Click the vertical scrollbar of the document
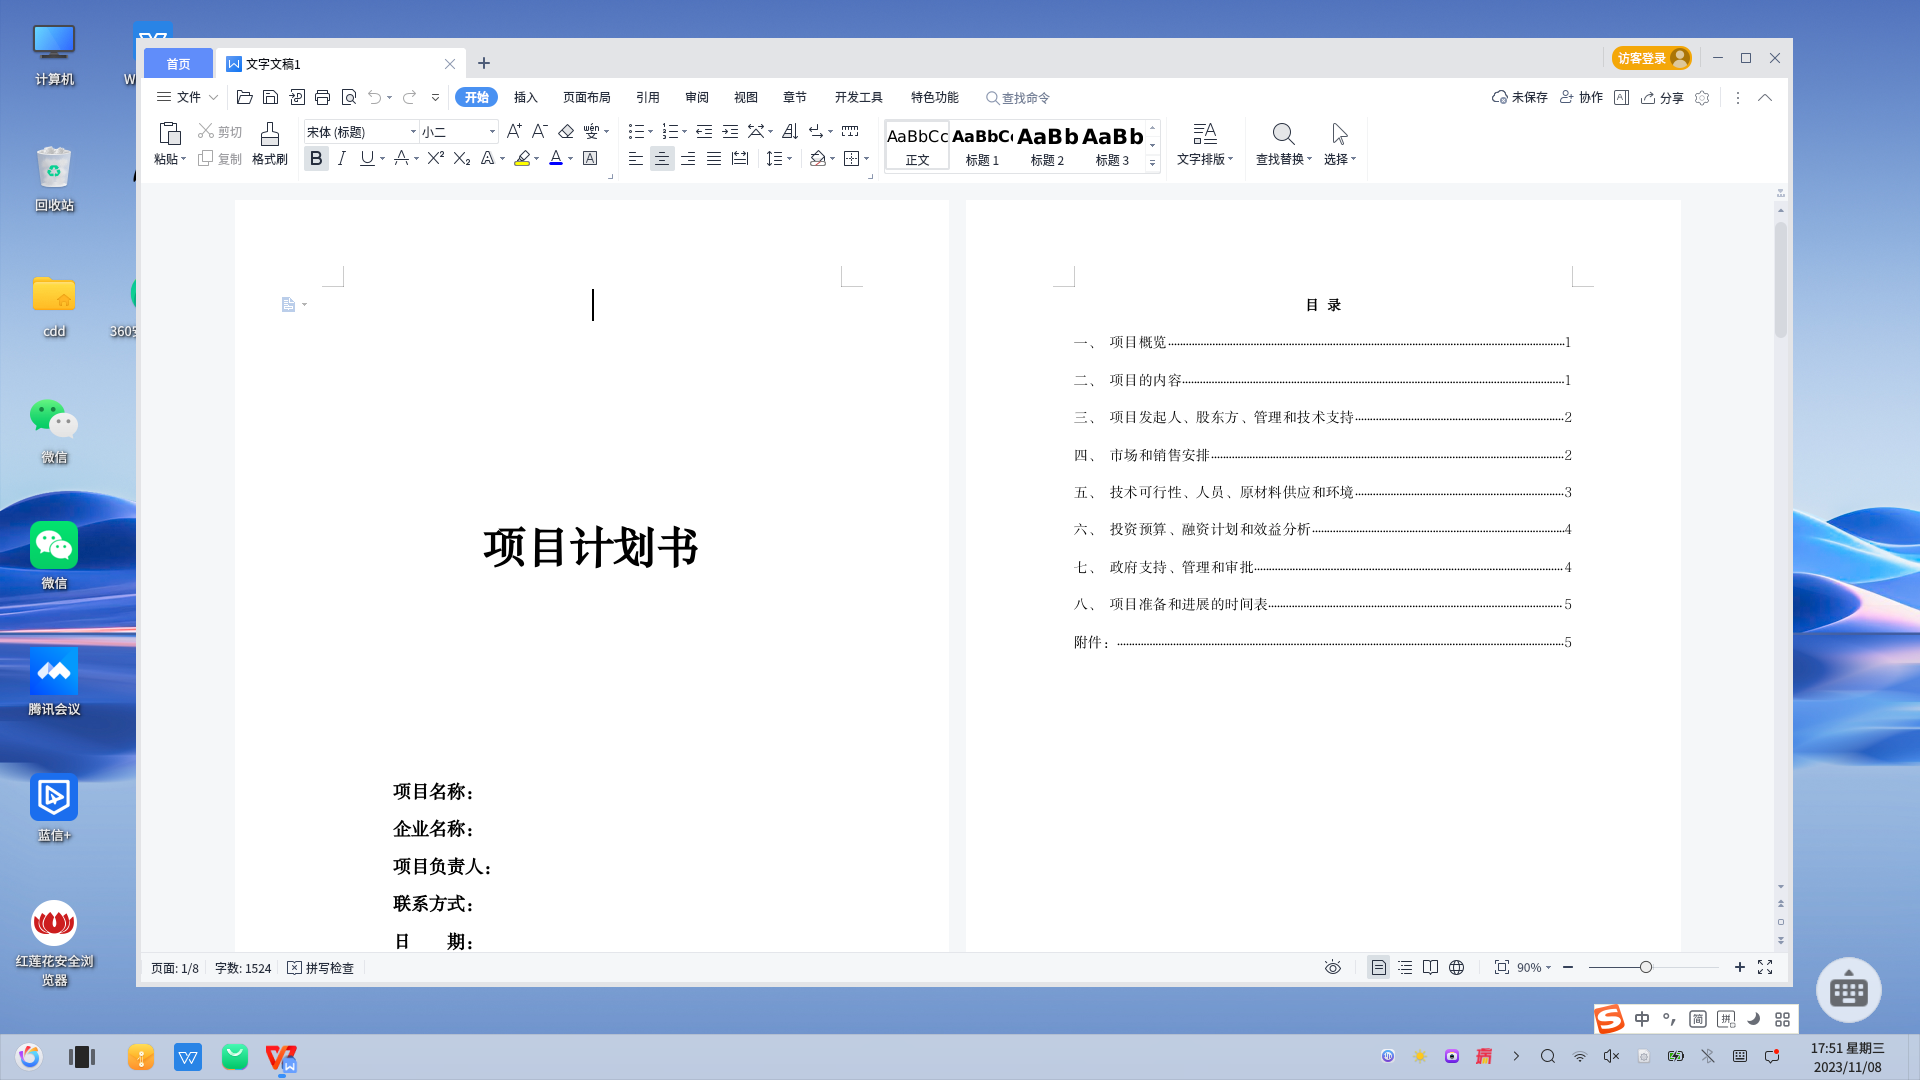Image resolution: width=1920 pixels, height=1080 pixels. (1780, 280)
